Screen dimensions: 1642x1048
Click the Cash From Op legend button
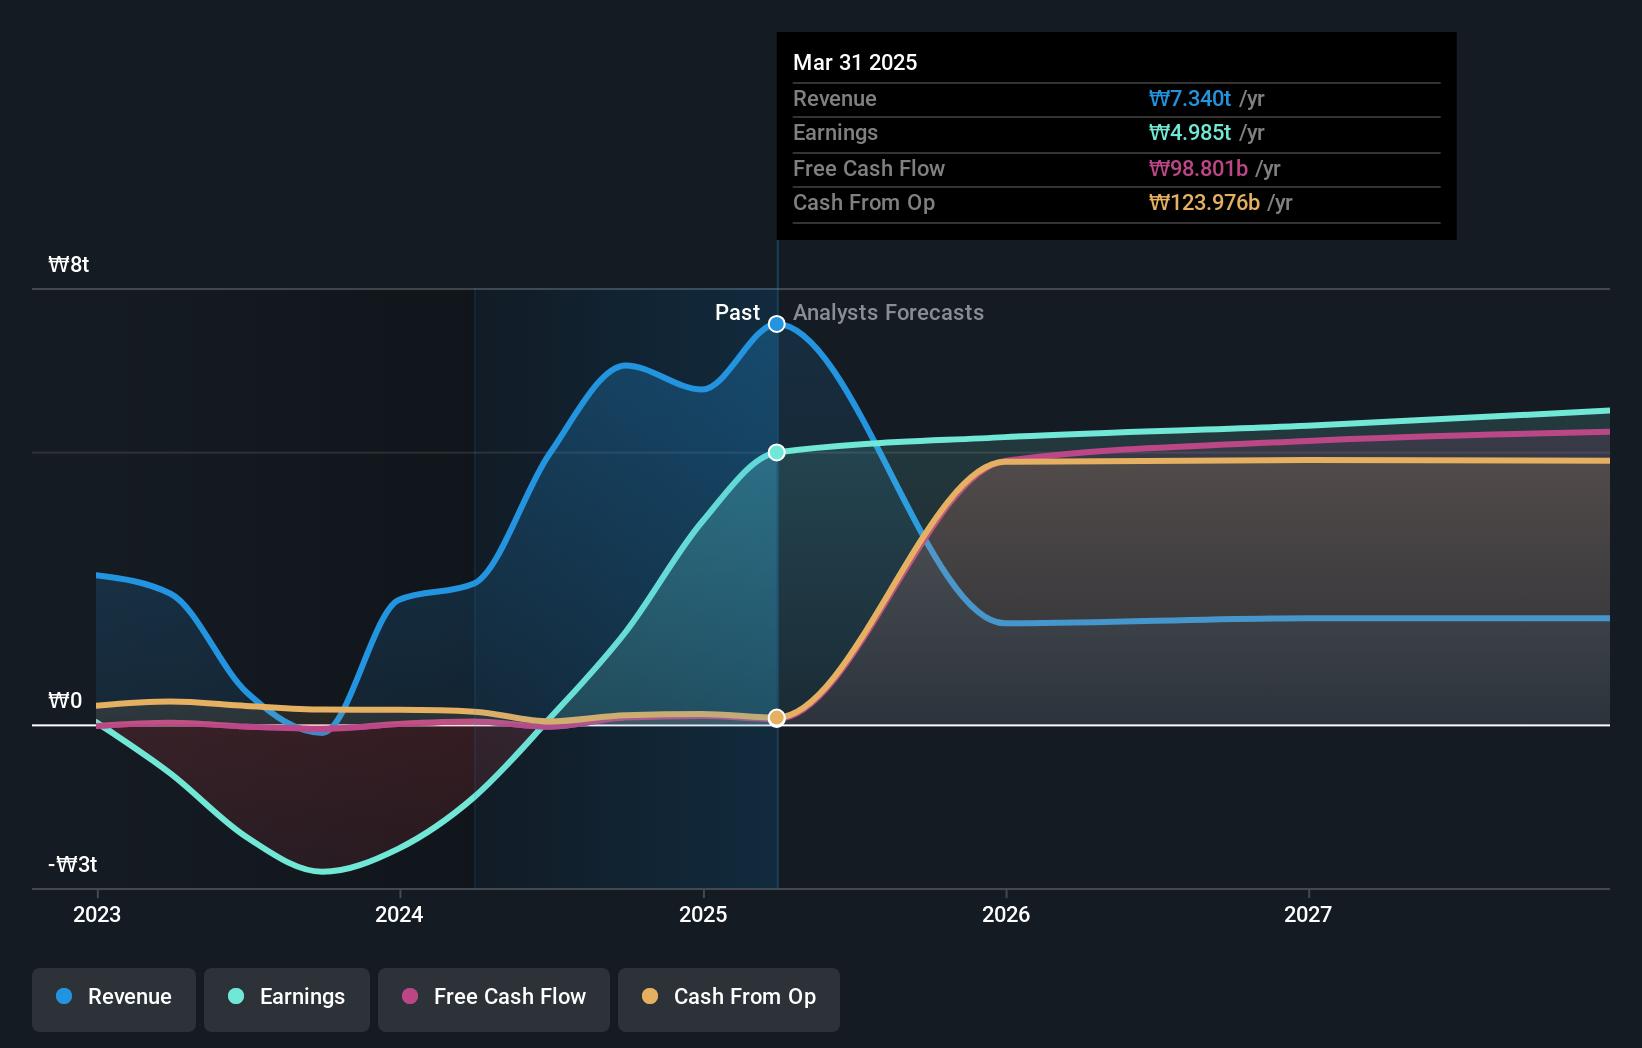pos(728,997)
